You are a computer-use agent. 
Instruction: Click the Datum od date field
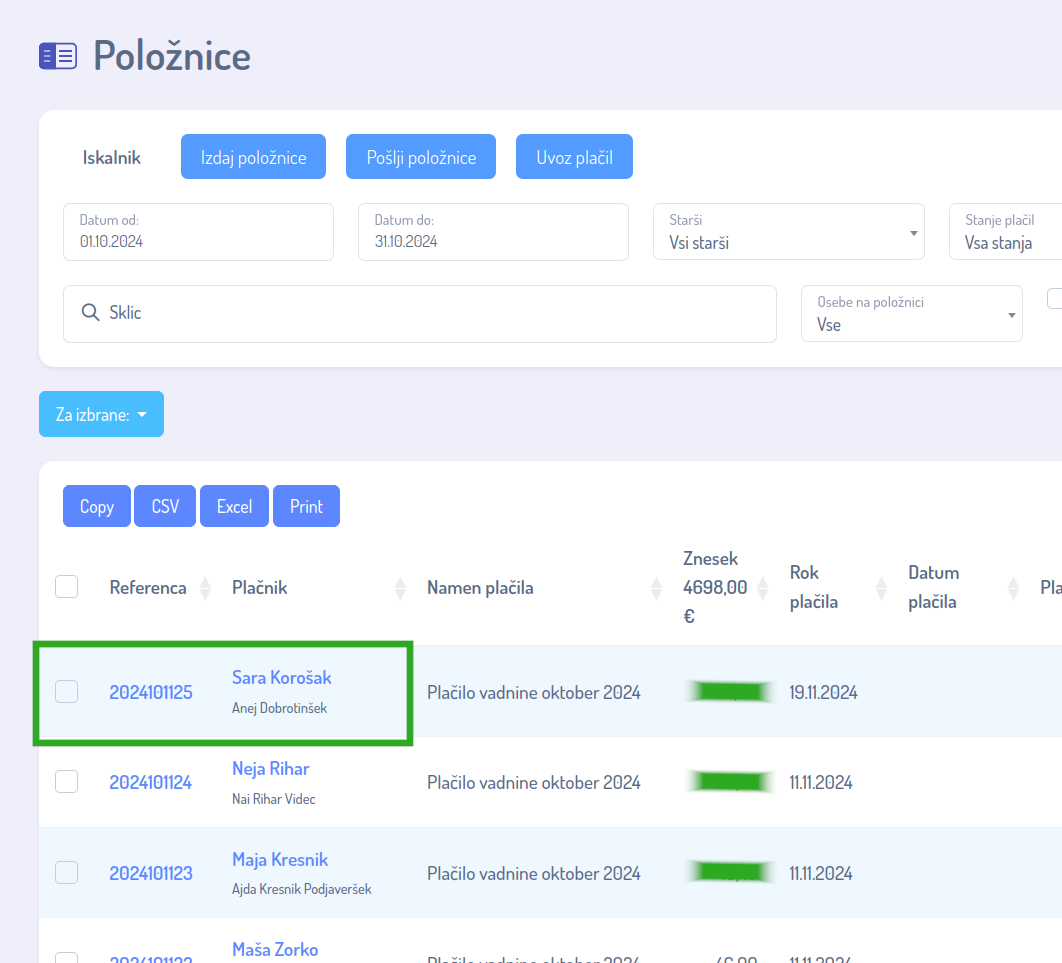tap(198, 232)
